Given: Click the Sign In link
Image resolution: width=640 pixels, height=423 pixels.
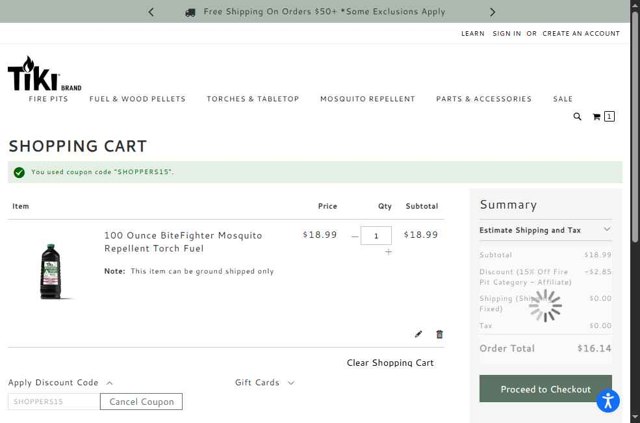Looking at the screenshot, I should click(507, 33).
